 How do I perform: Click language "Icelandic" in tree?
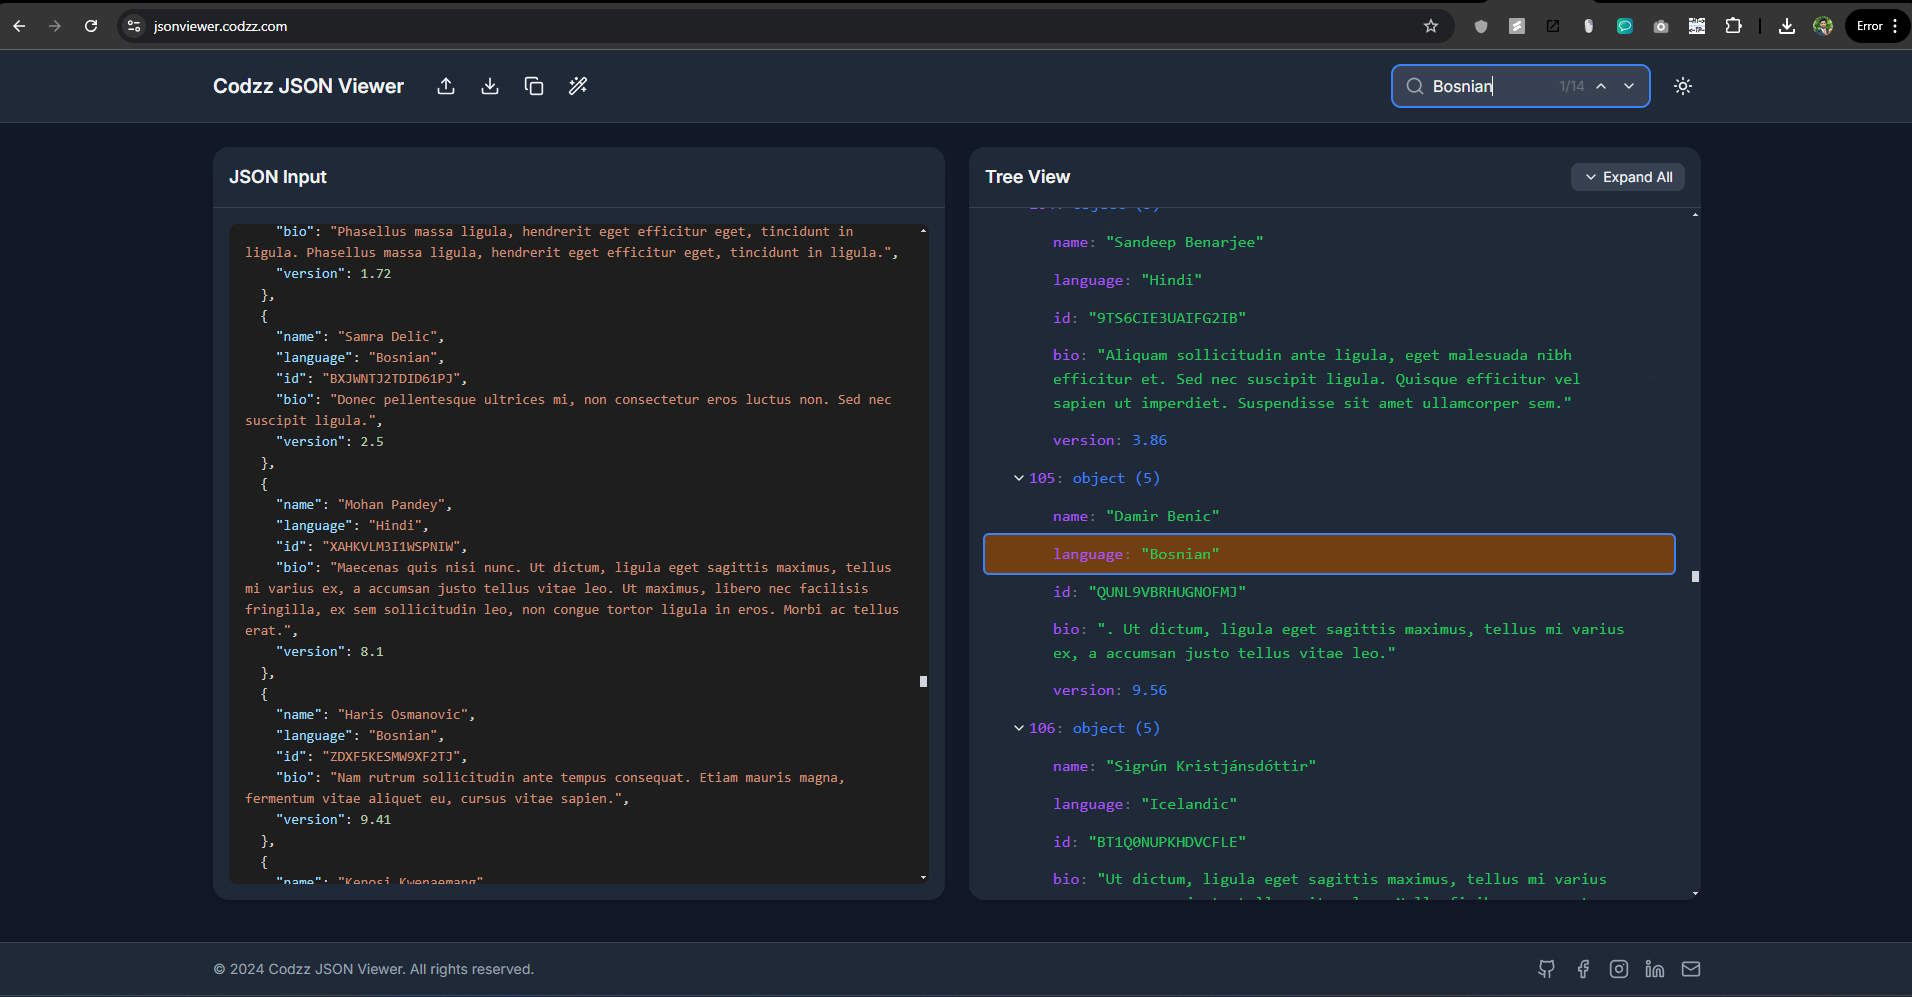coord(1145,804)
